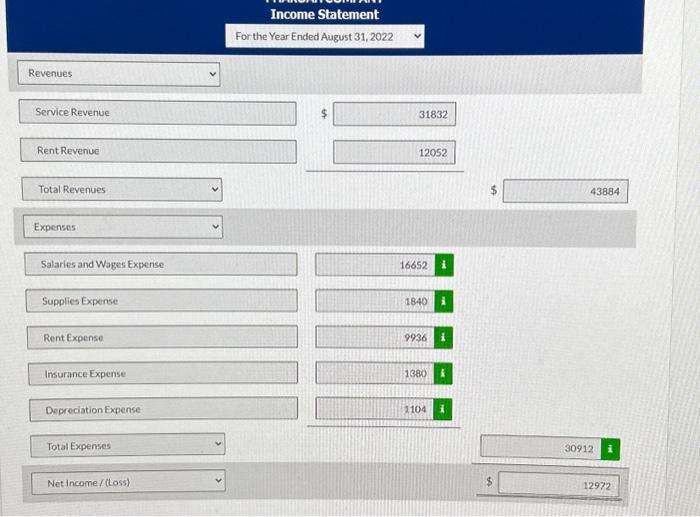This screenshot has width=700, height=517.
Task: Click the Depreciation Expense amount field 1104
Action: (375, 409)
